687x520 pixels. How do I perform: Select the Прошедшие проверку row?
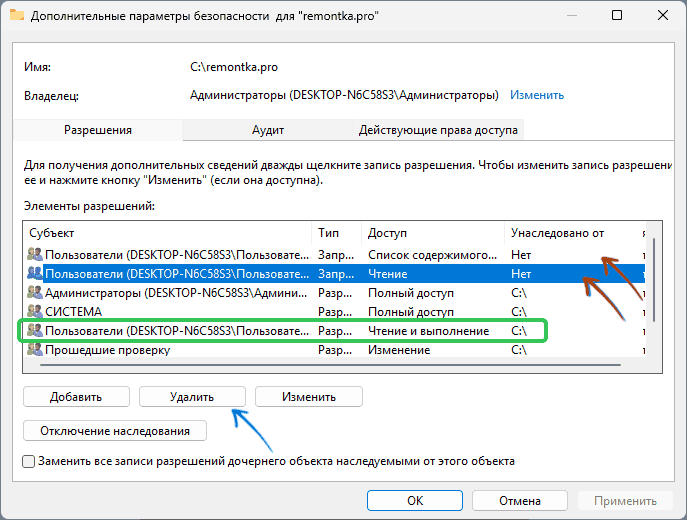click(x=335, y=350)
